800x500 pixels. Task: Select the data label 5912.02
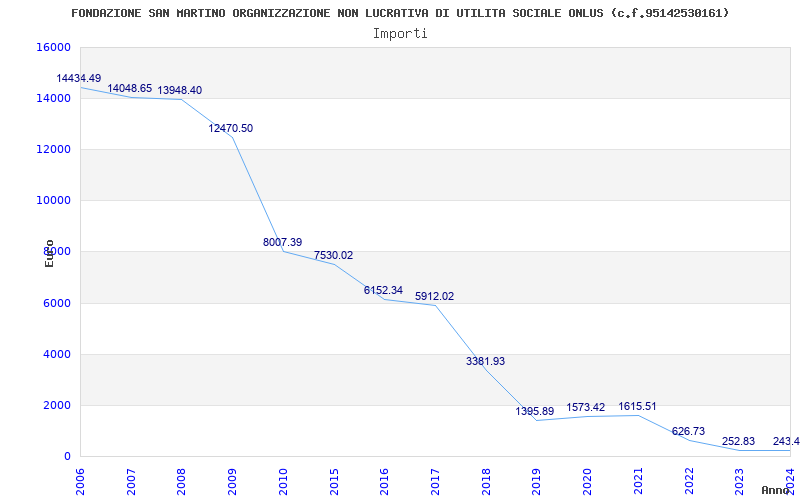(x=434, y=296)
